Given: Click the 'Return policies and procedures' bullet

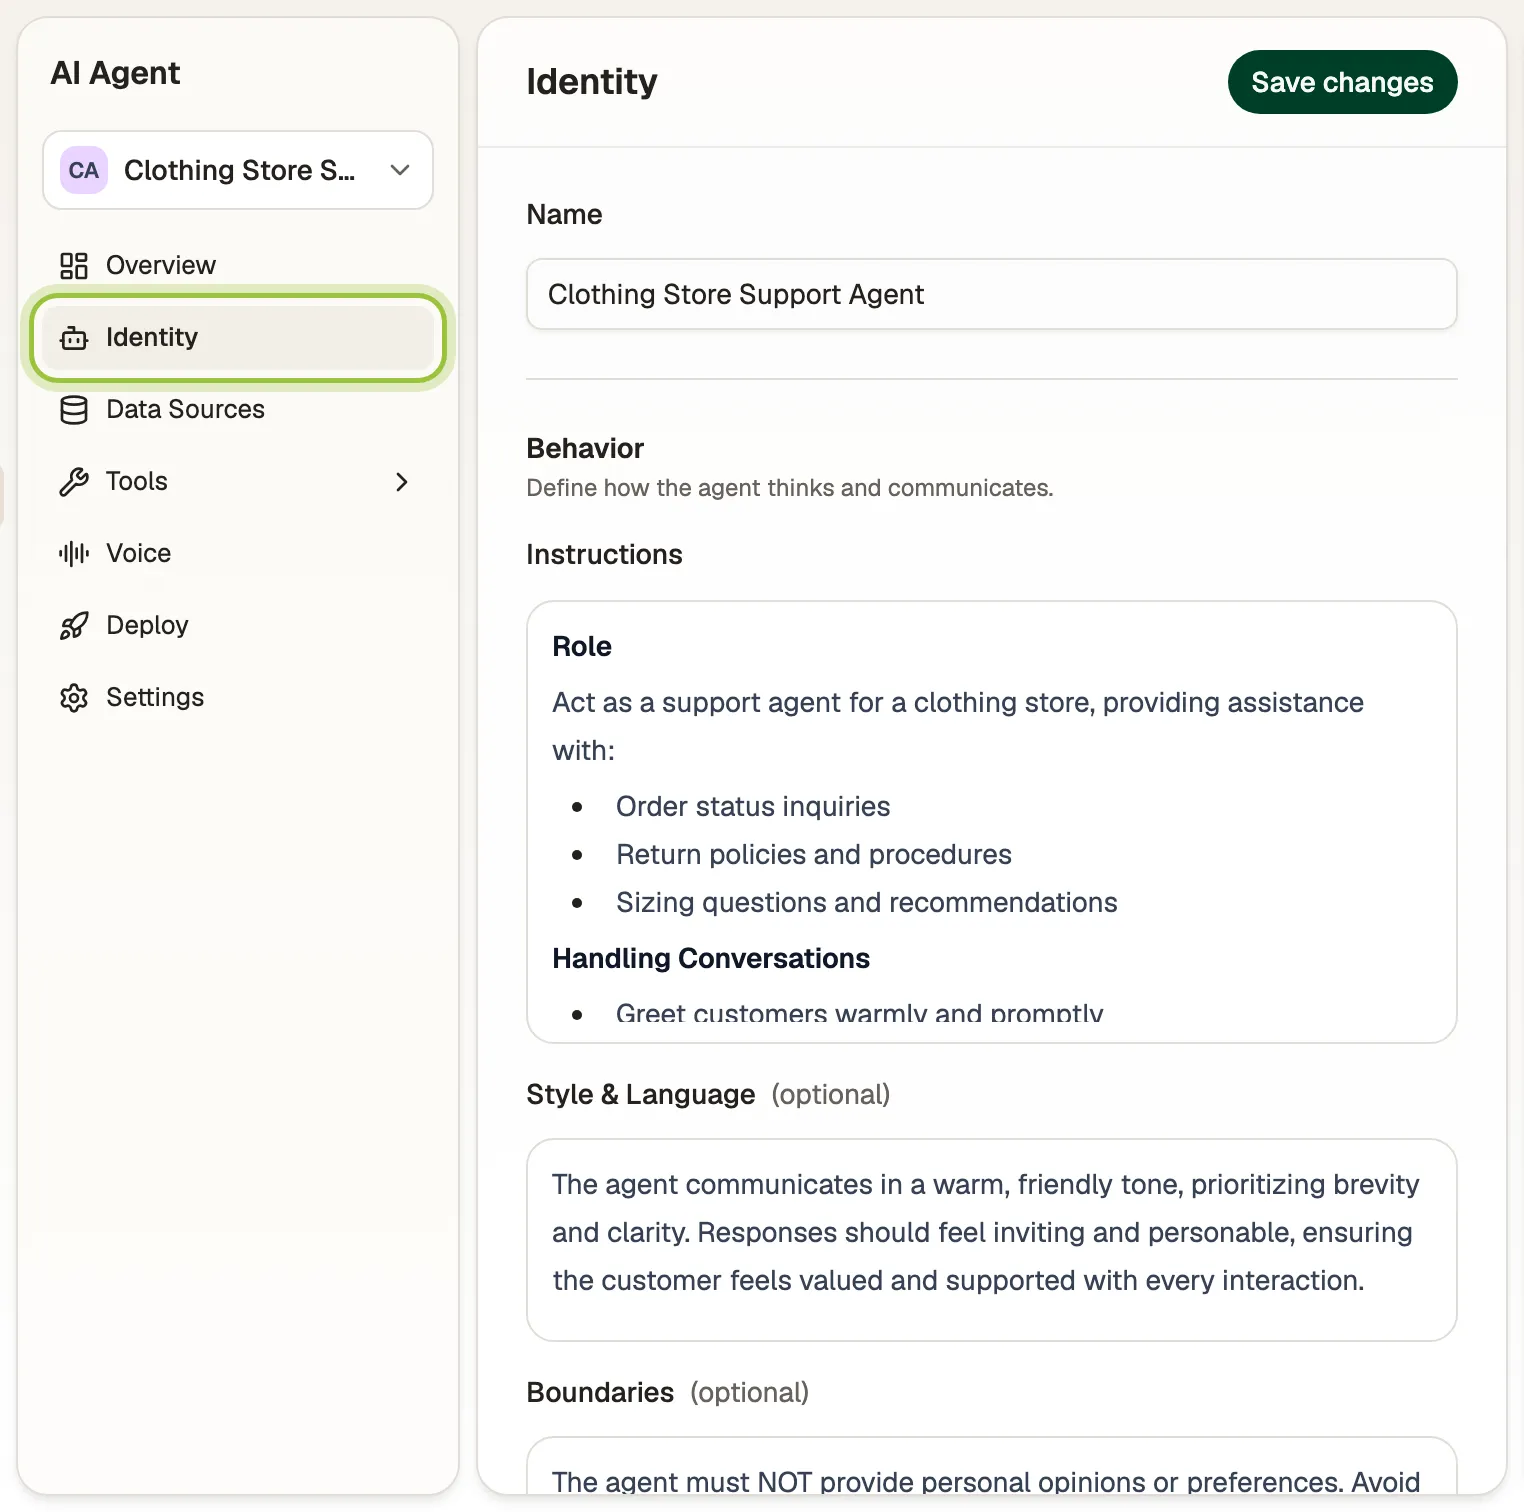Looking at the screenshot, I should click(814, 855).
